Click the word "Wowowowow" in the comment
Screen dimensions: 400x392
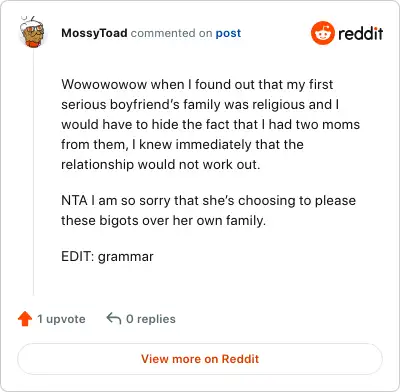coord(104,84)
